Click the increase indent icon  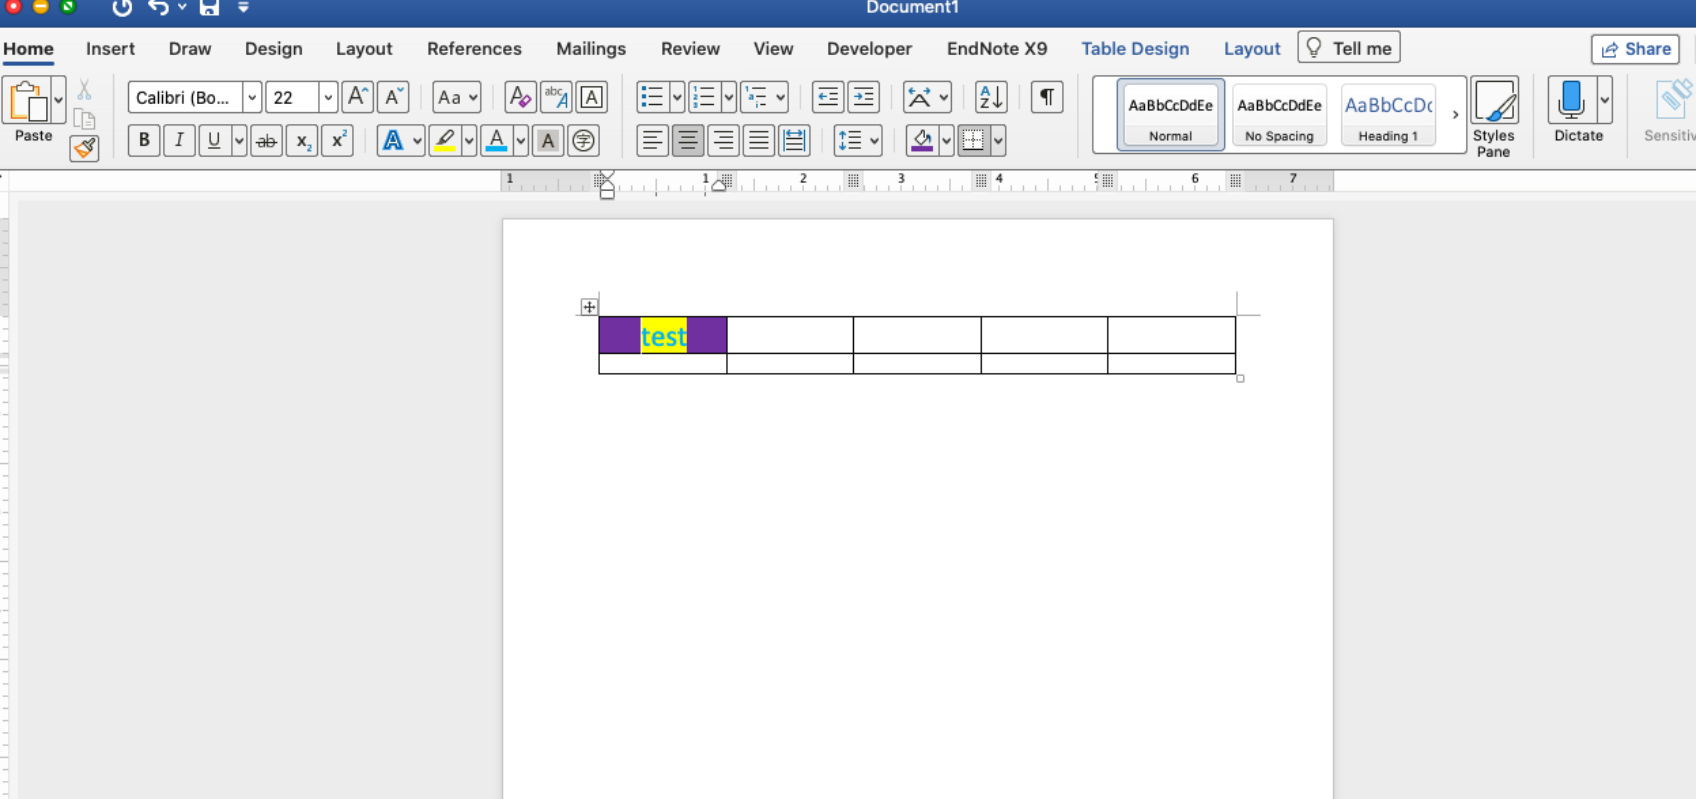tap(863, 97)
